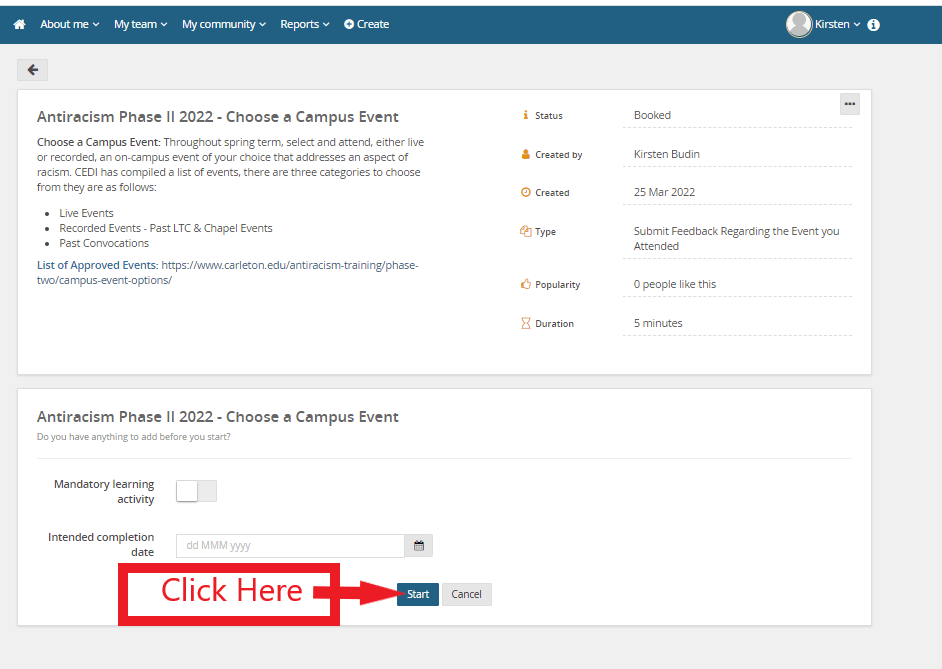Image resolution: width=942 pixels, height=669 pixels.
Task: Click the Created by person icon
Action: click(x=526, y=154)
